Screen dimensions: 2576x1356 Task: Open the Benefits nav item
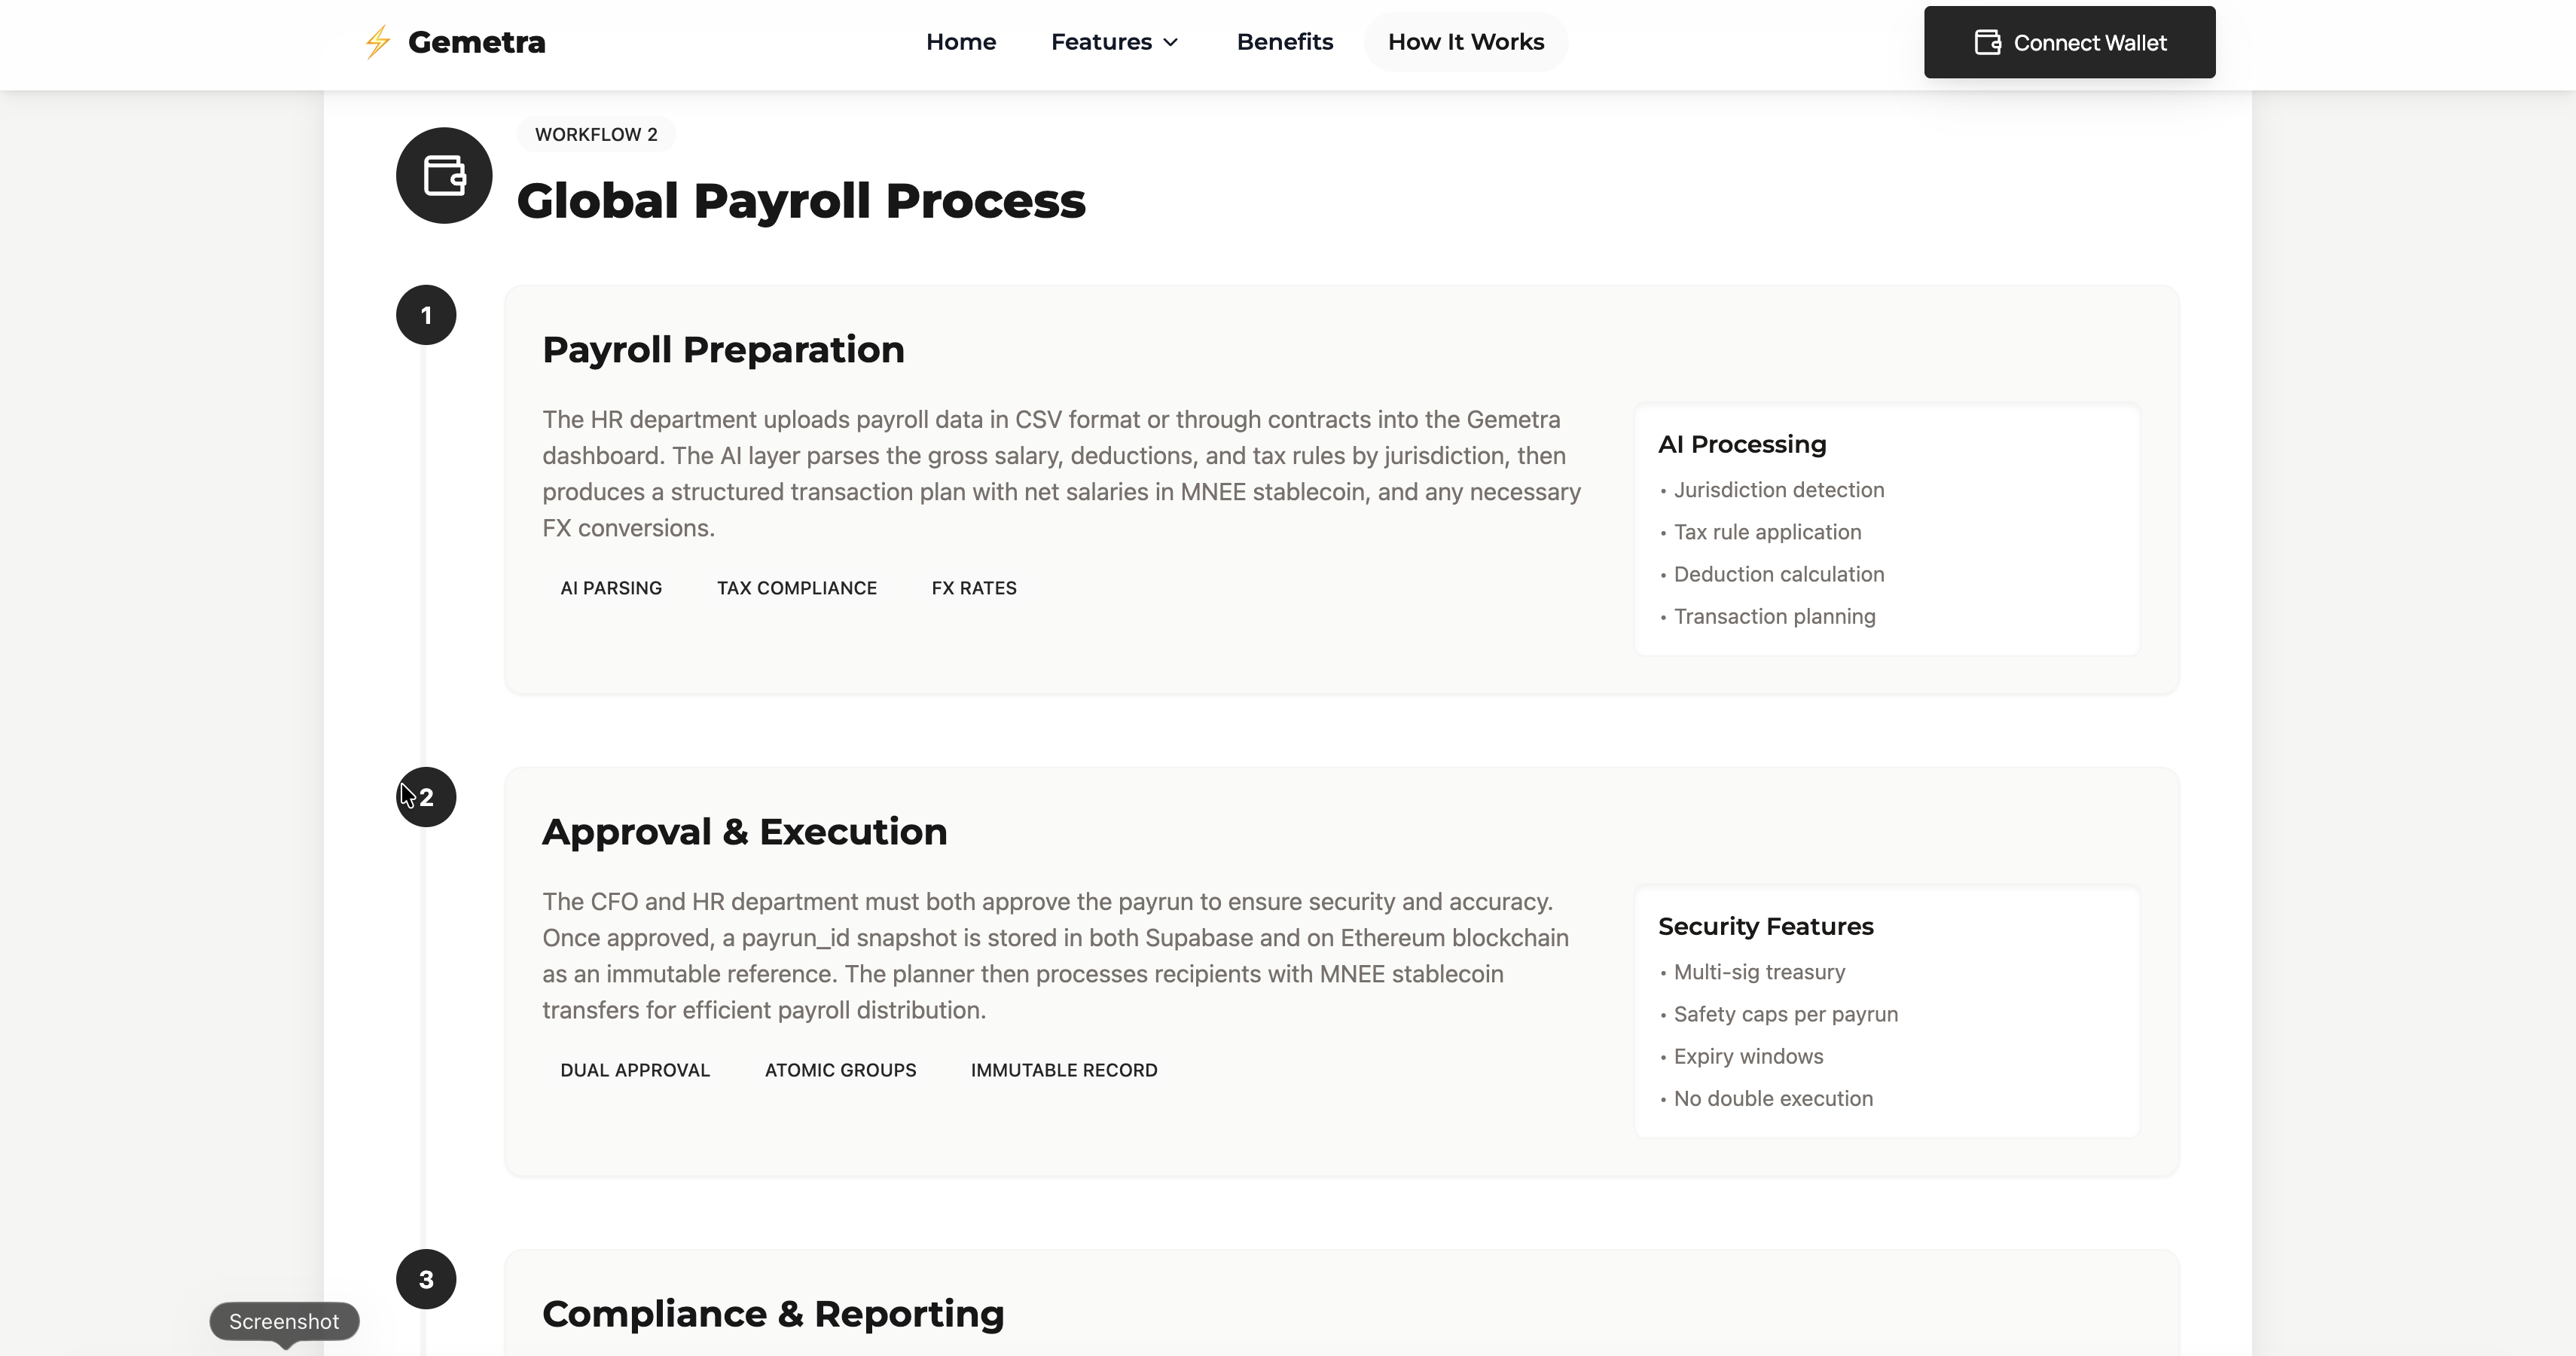[x=1284, y=42]
